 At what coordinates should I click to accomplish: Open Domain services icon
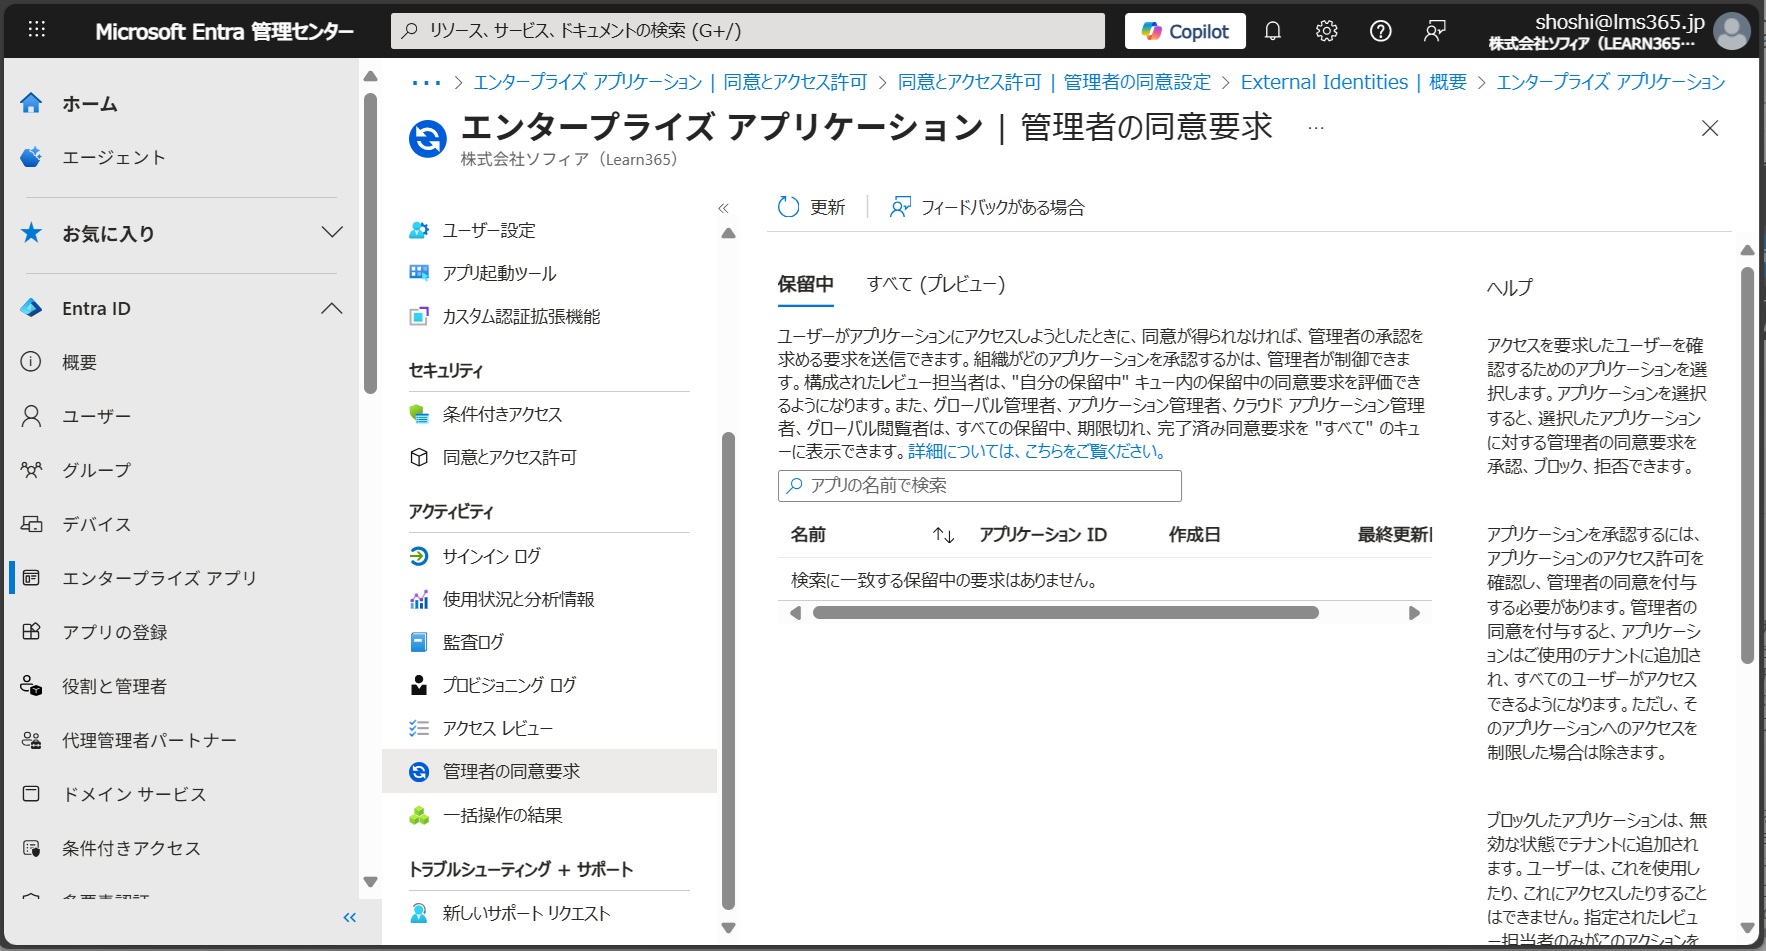pyautogui.click(x=32, y=794)
